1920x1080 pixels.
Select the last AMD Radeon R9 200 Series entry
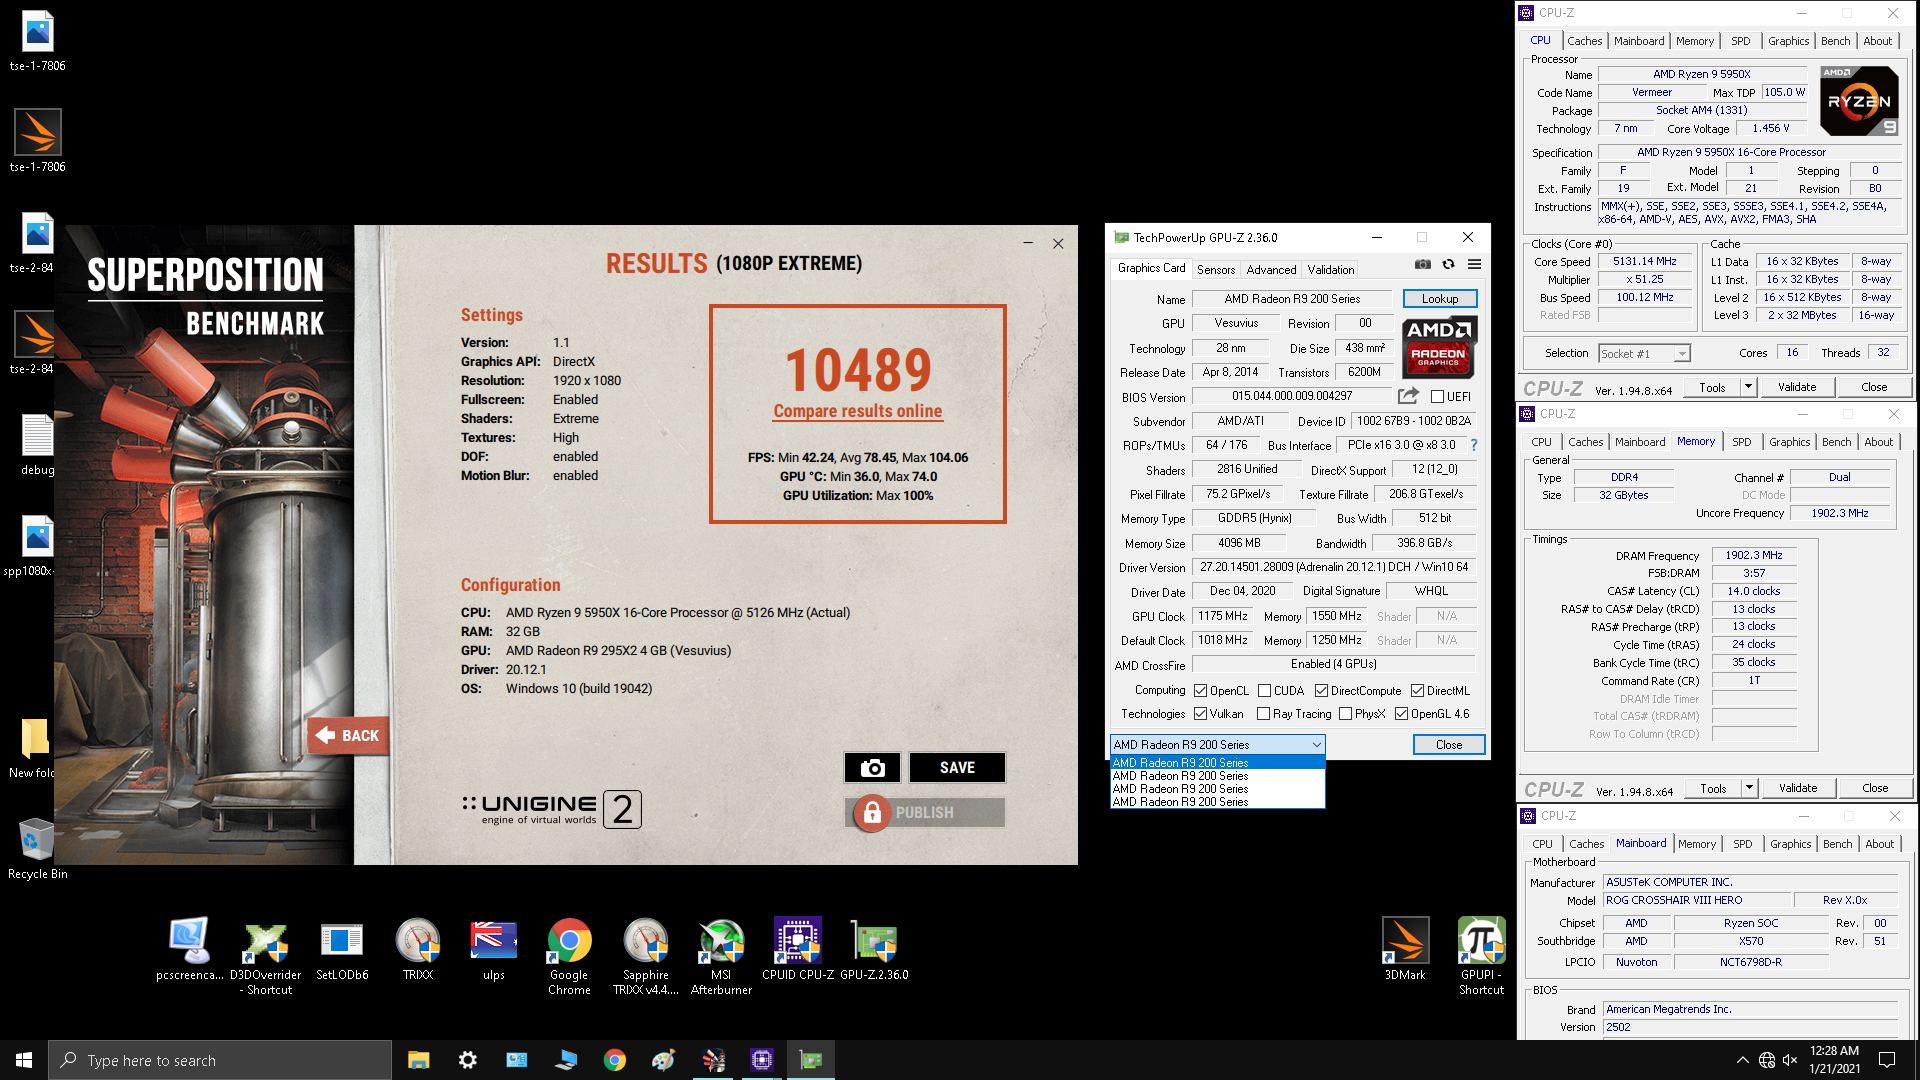(x=1217, y=802)
